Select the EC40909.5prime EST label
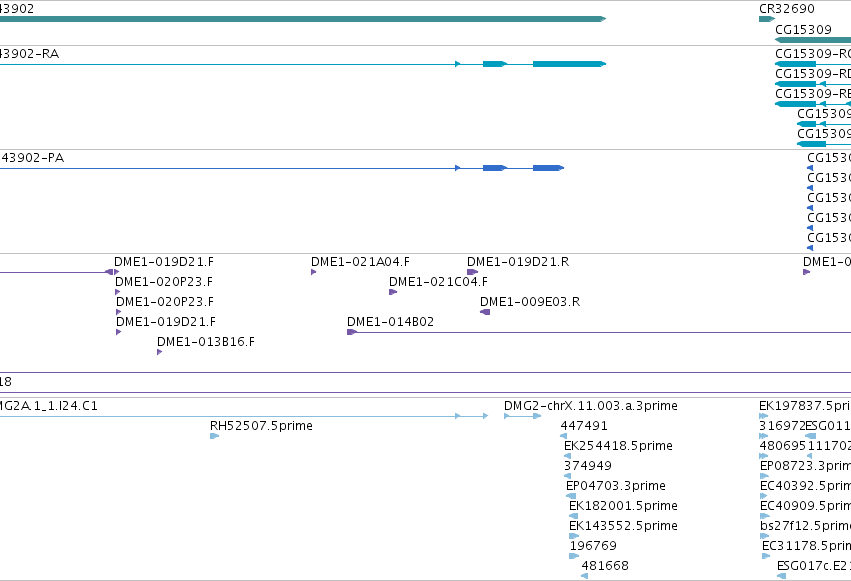Viewport: 851px width, 581px height. pyautogui.click(x=805, y=506)
